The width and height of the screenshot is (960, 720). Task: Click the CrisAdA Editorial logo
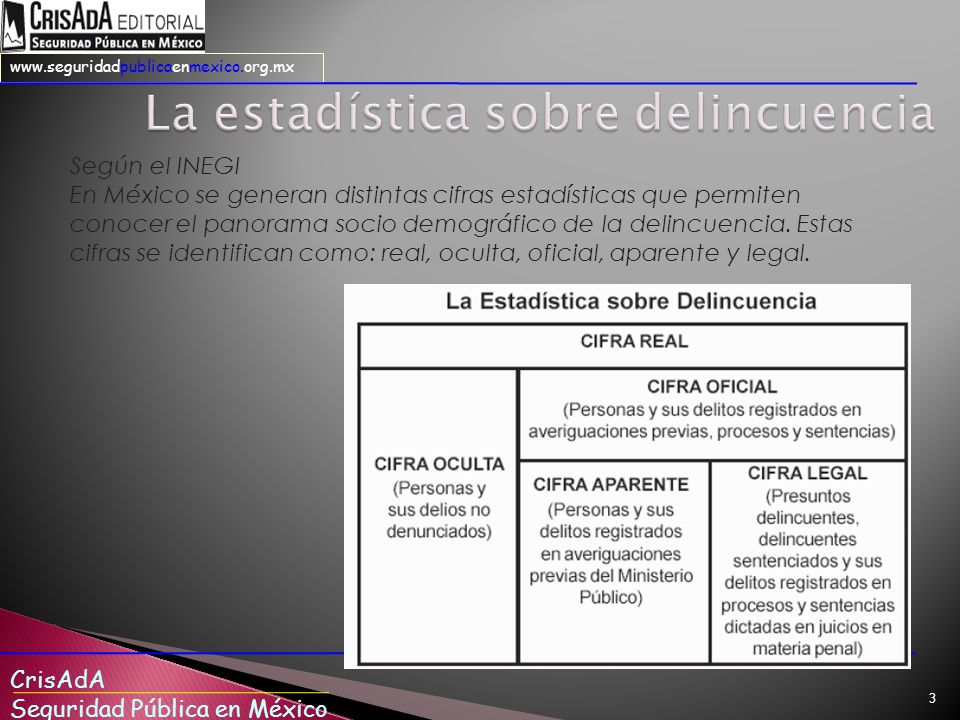(x=102, y=26)
